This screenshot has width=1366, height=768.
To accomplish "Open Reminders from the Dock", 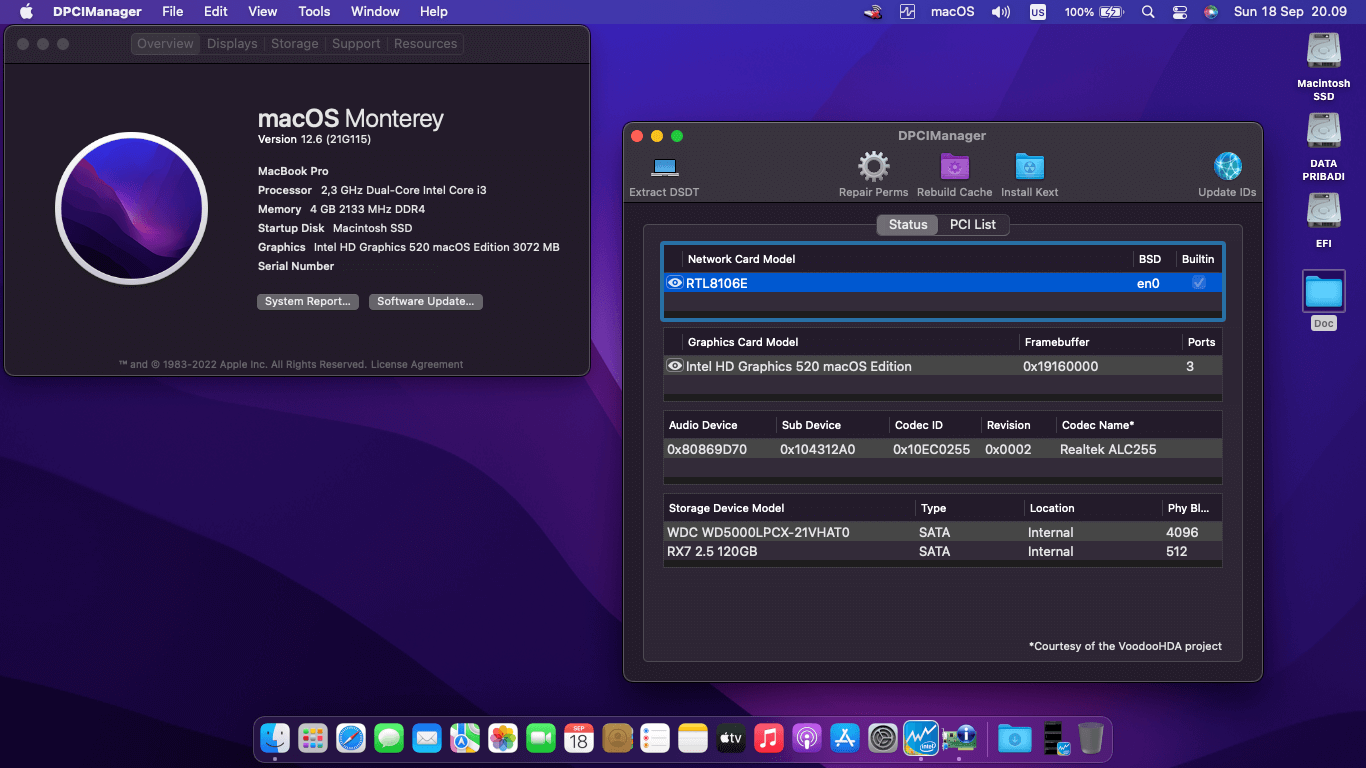I will pyautogui.click(x=655, y=738).
